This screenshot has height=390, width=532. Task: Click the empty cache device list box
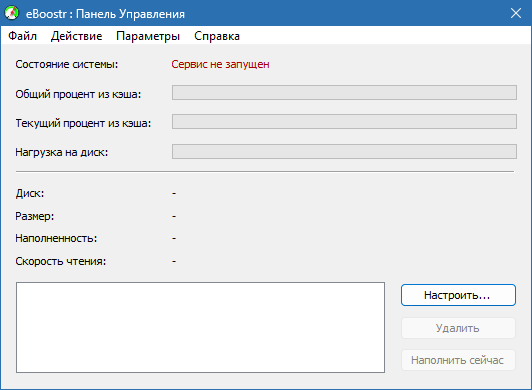click(200, 327)
